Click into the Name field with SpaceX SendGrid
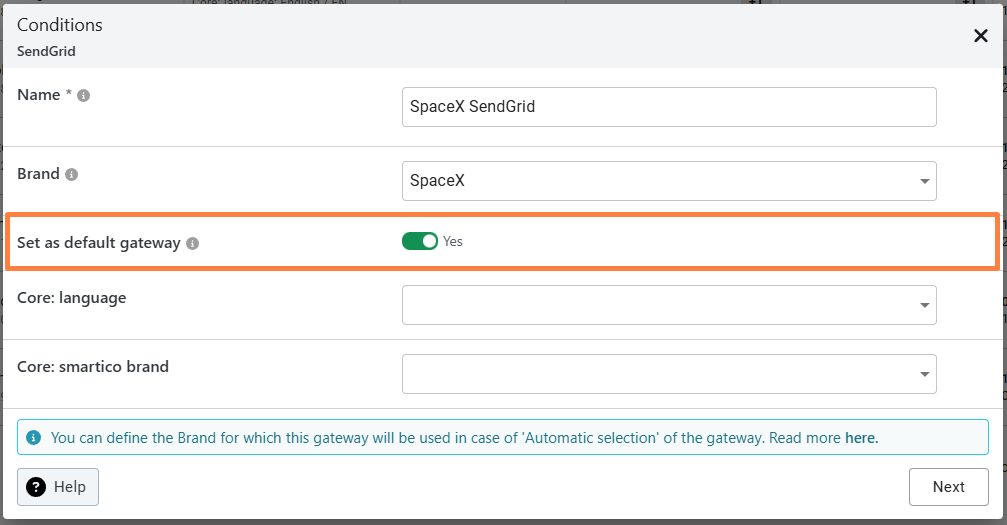 click(668, 107)
